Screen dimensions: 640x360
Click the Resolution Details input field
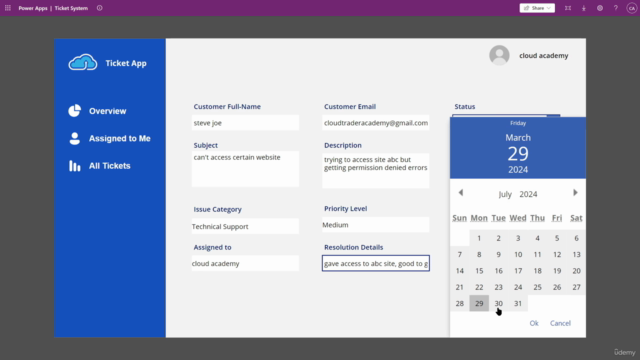(x=376, y=263)
